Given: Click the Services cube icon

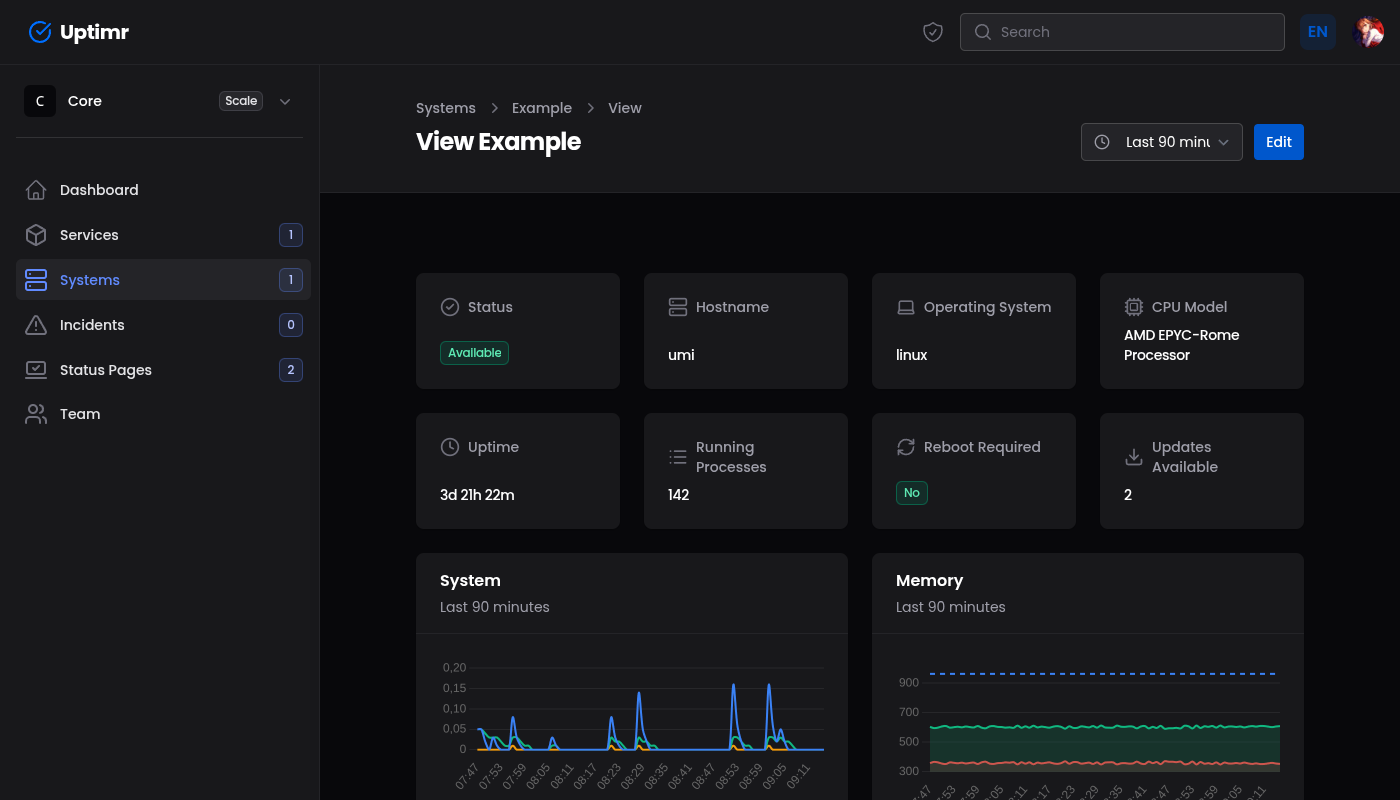Looking at the screenshot, I should coord(36,235).
